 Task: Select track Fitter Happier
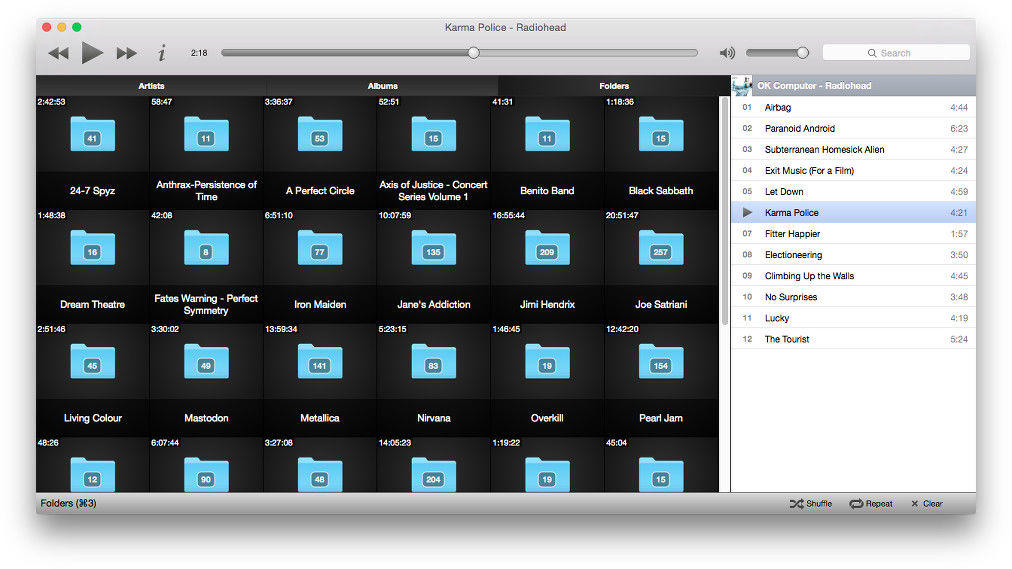[x=853, y=234]
